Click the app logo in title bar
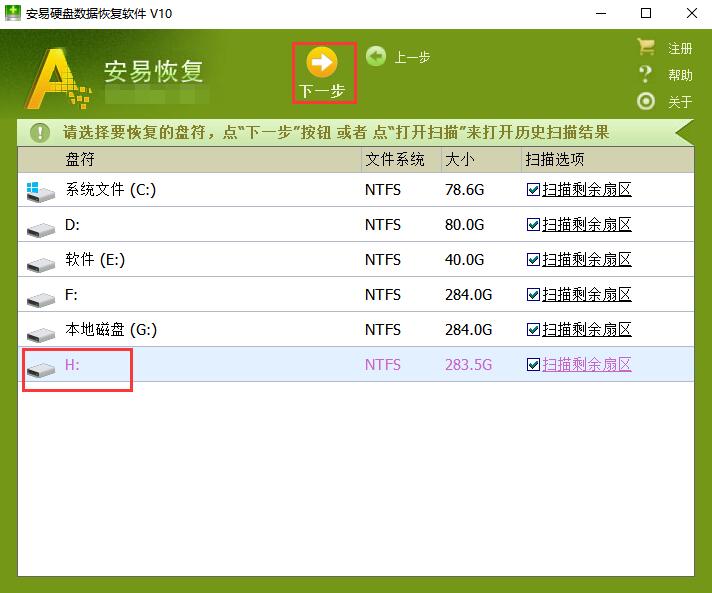 click(13, 13)
